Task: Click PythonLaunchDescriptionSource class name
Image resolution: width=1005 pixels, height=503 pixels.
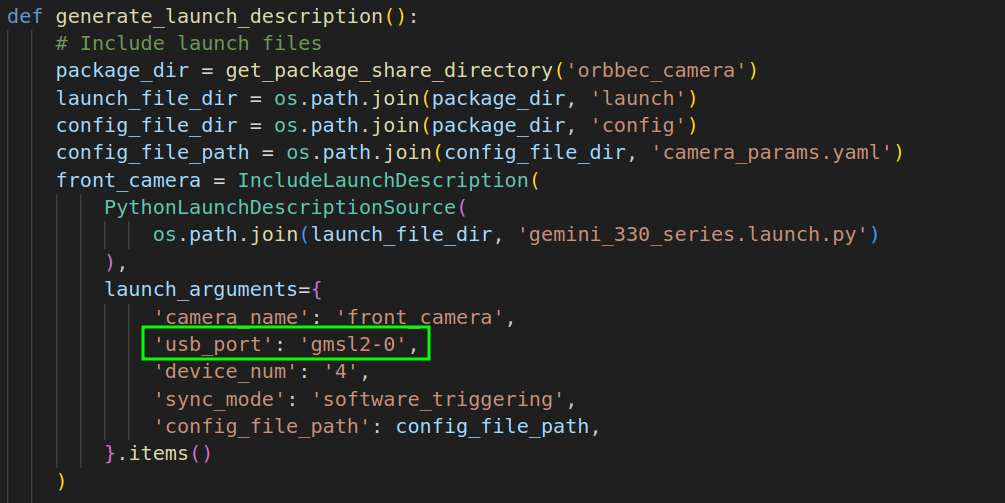Action: [279, 208]
